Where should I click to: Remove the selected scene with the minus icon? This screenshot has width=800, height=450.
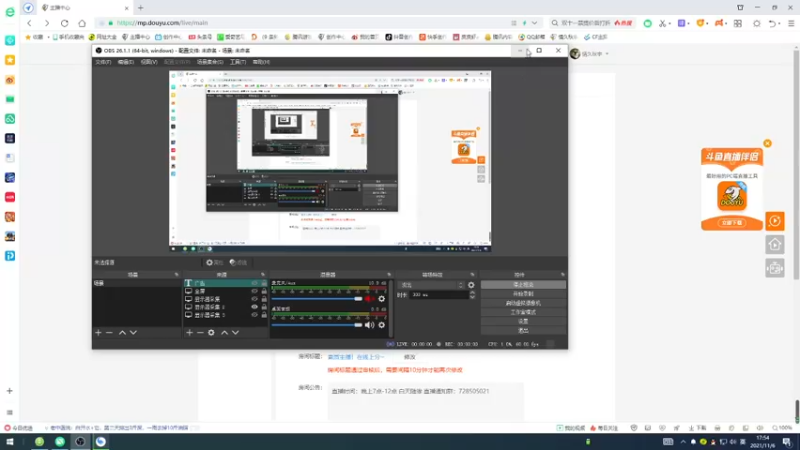109,333
